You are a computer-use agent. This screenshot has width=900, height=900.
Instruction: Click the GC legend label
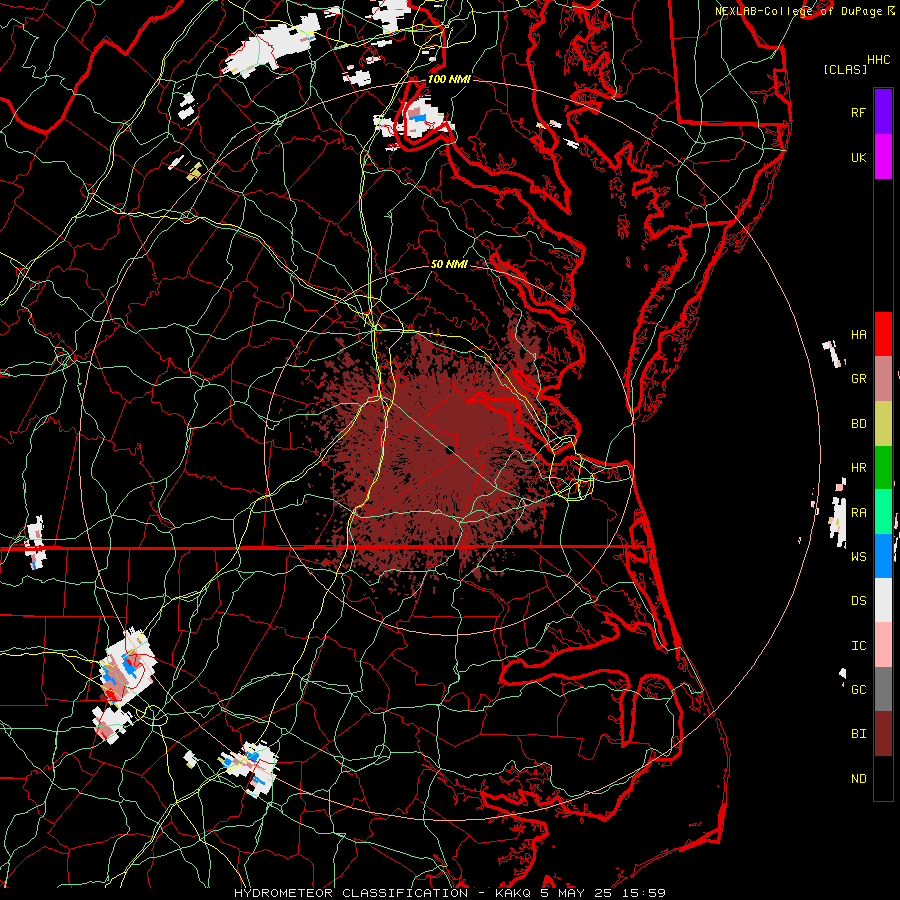[859, 689]
